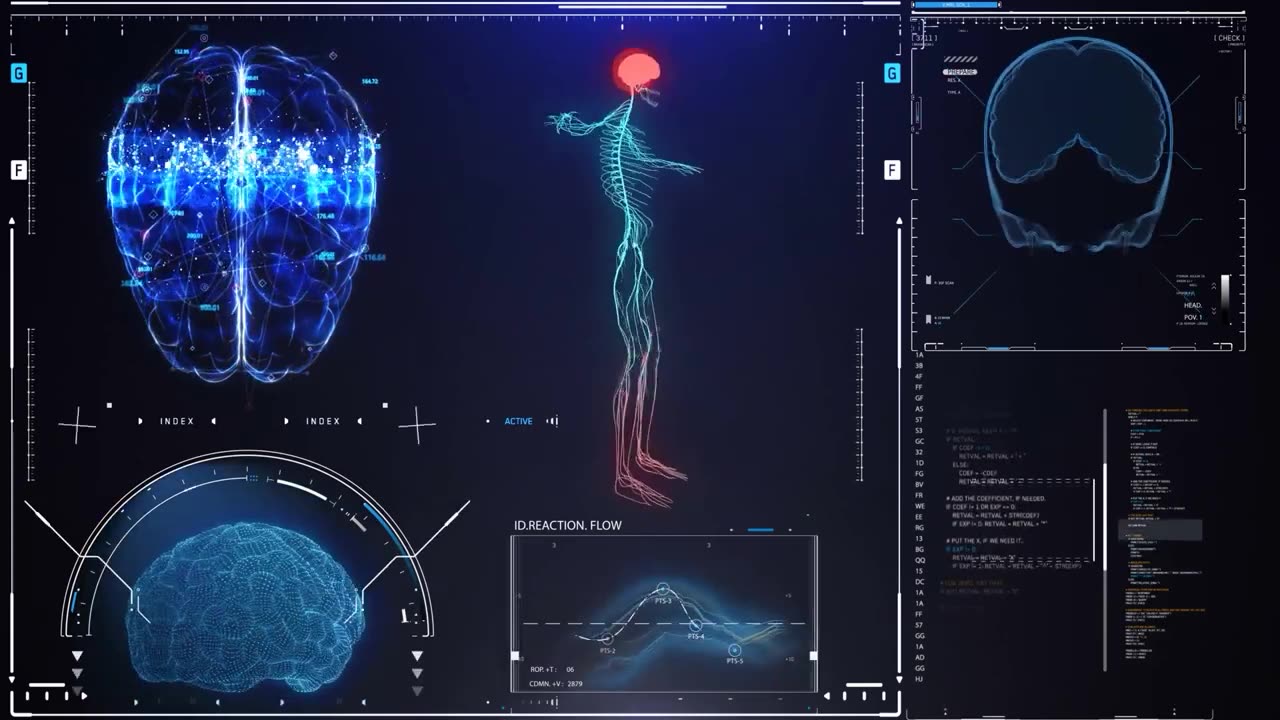Click the second INDEX label
The height and width of the screenshot is (720, 1280).
point(323,421)
